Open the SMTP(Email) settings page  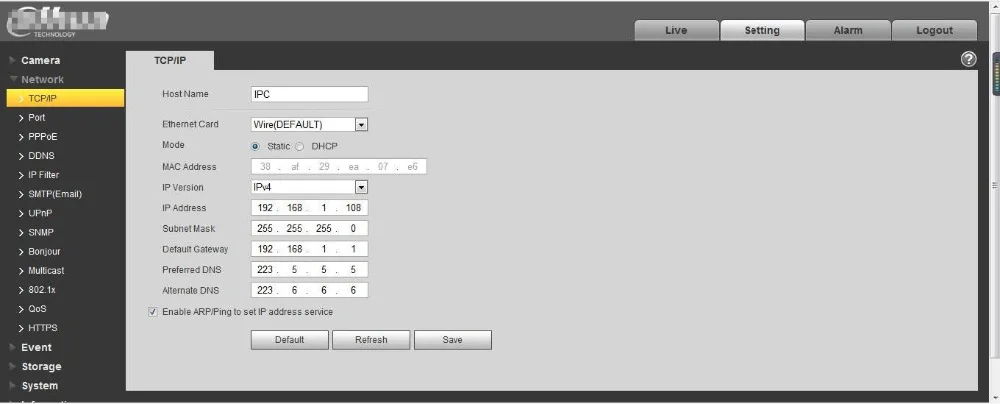click(x=55, y=194)
